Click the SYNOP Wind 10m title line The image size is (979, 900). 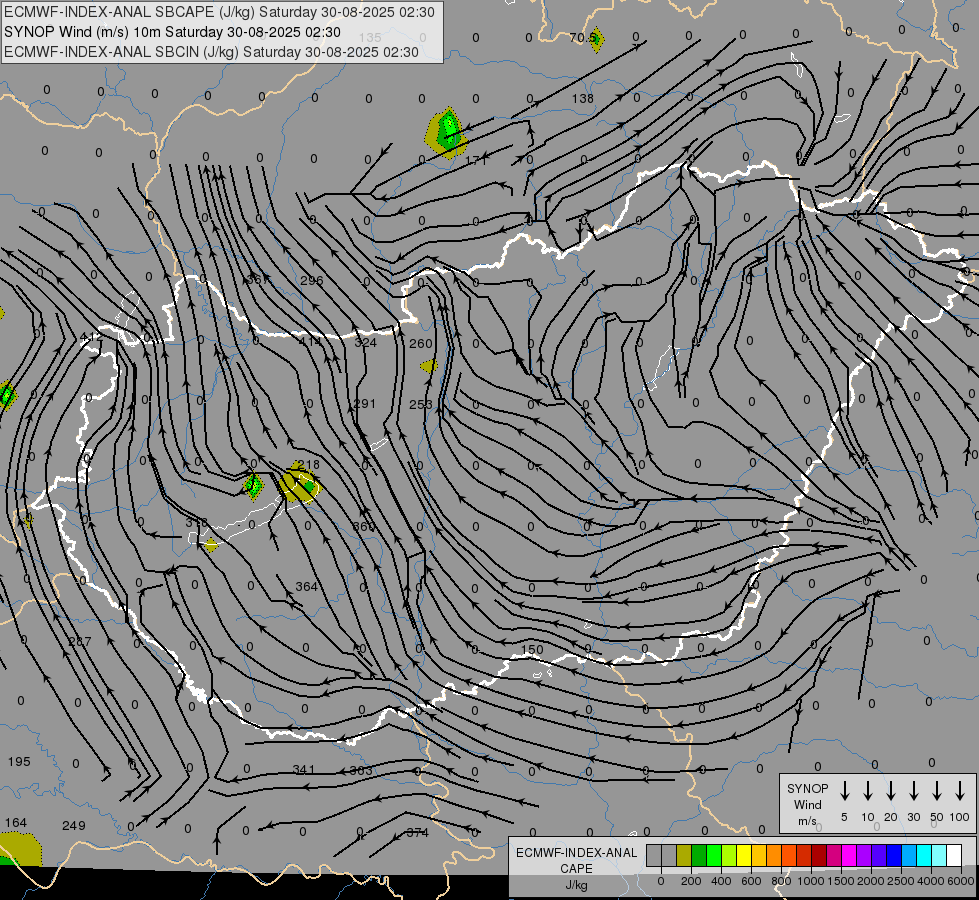(x=172, y=32)
